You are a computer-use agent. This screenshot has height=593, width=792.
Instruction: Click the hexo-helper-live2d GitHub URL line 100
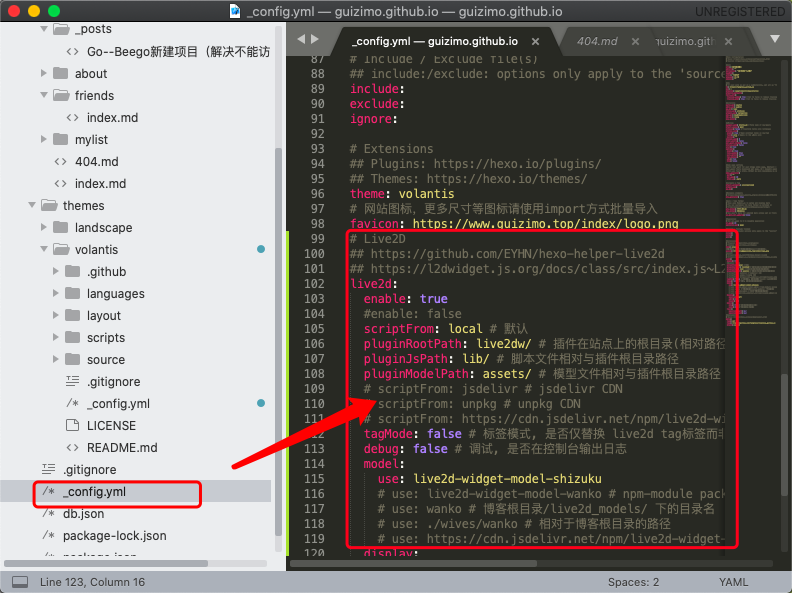pos(518,254)
